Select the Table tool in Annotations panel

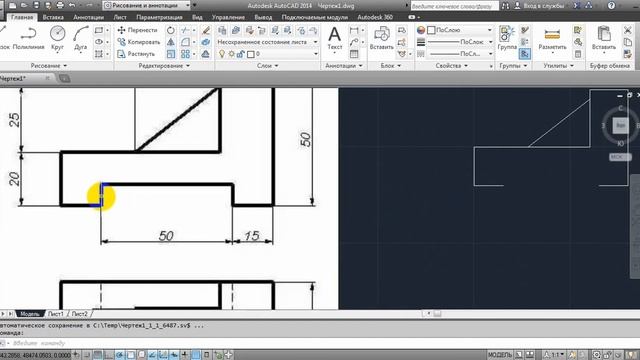click(354, 54)
